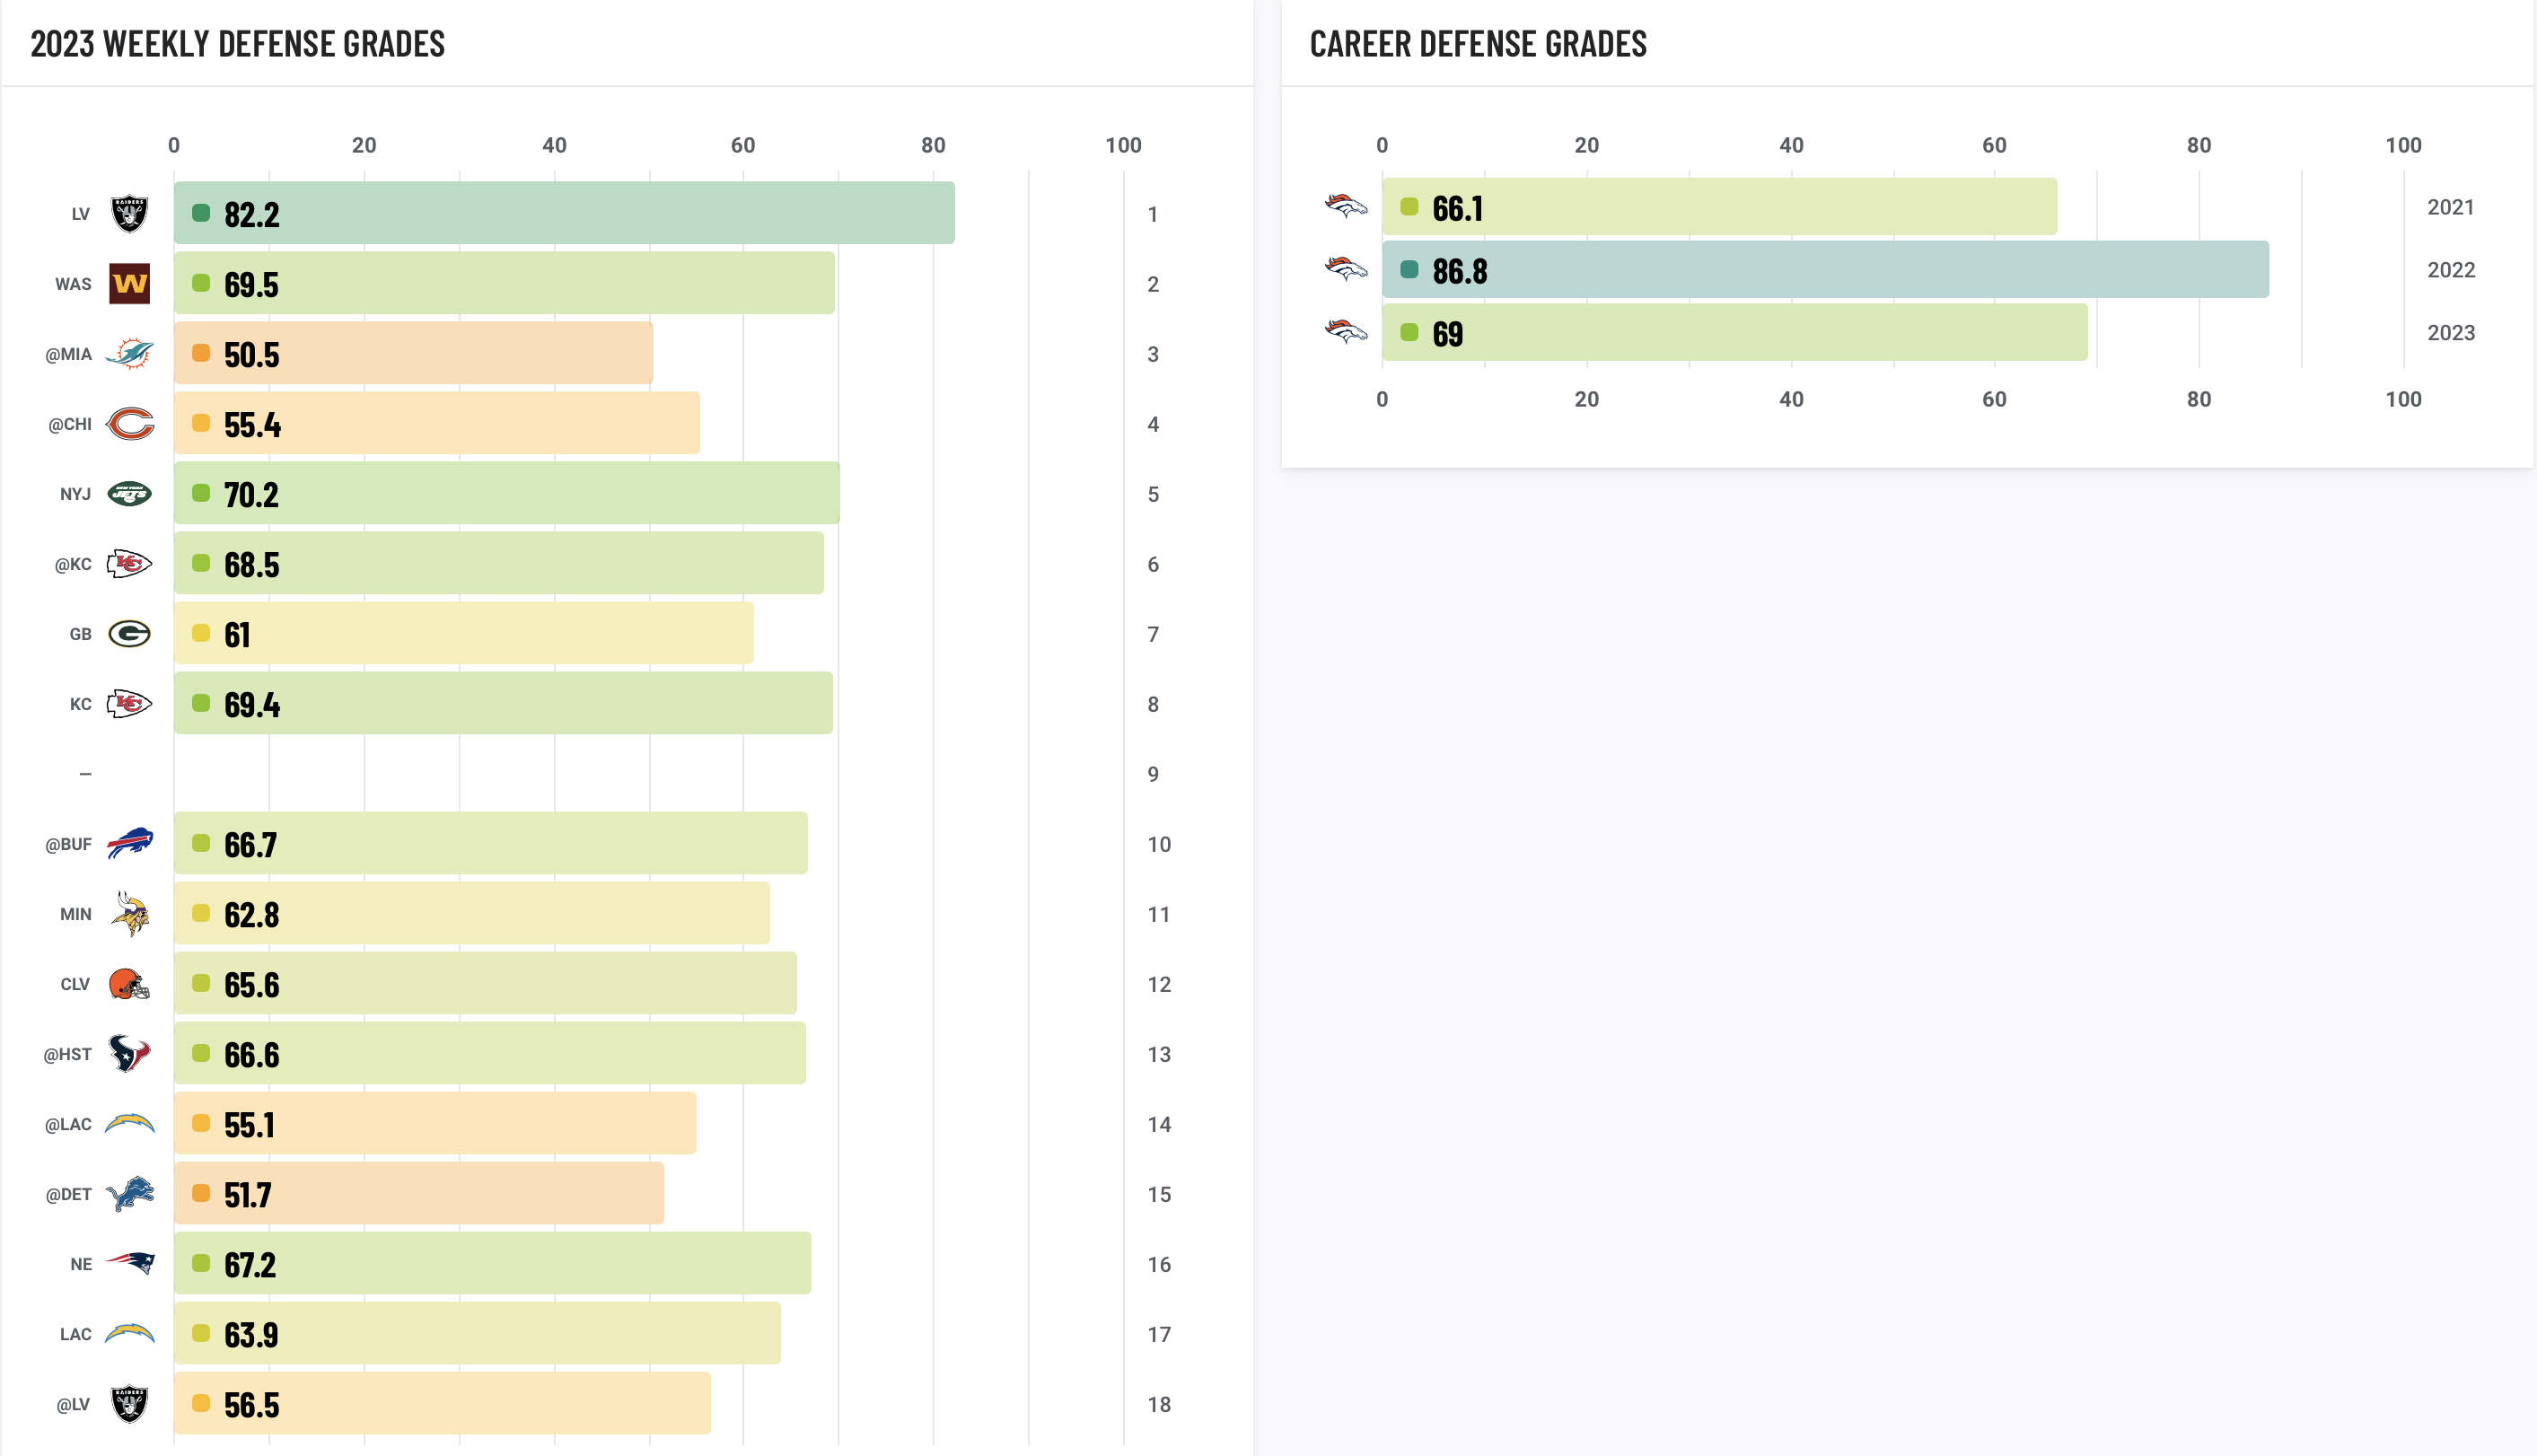Click the Detroit Lions logo

[x=129, y=1194]
